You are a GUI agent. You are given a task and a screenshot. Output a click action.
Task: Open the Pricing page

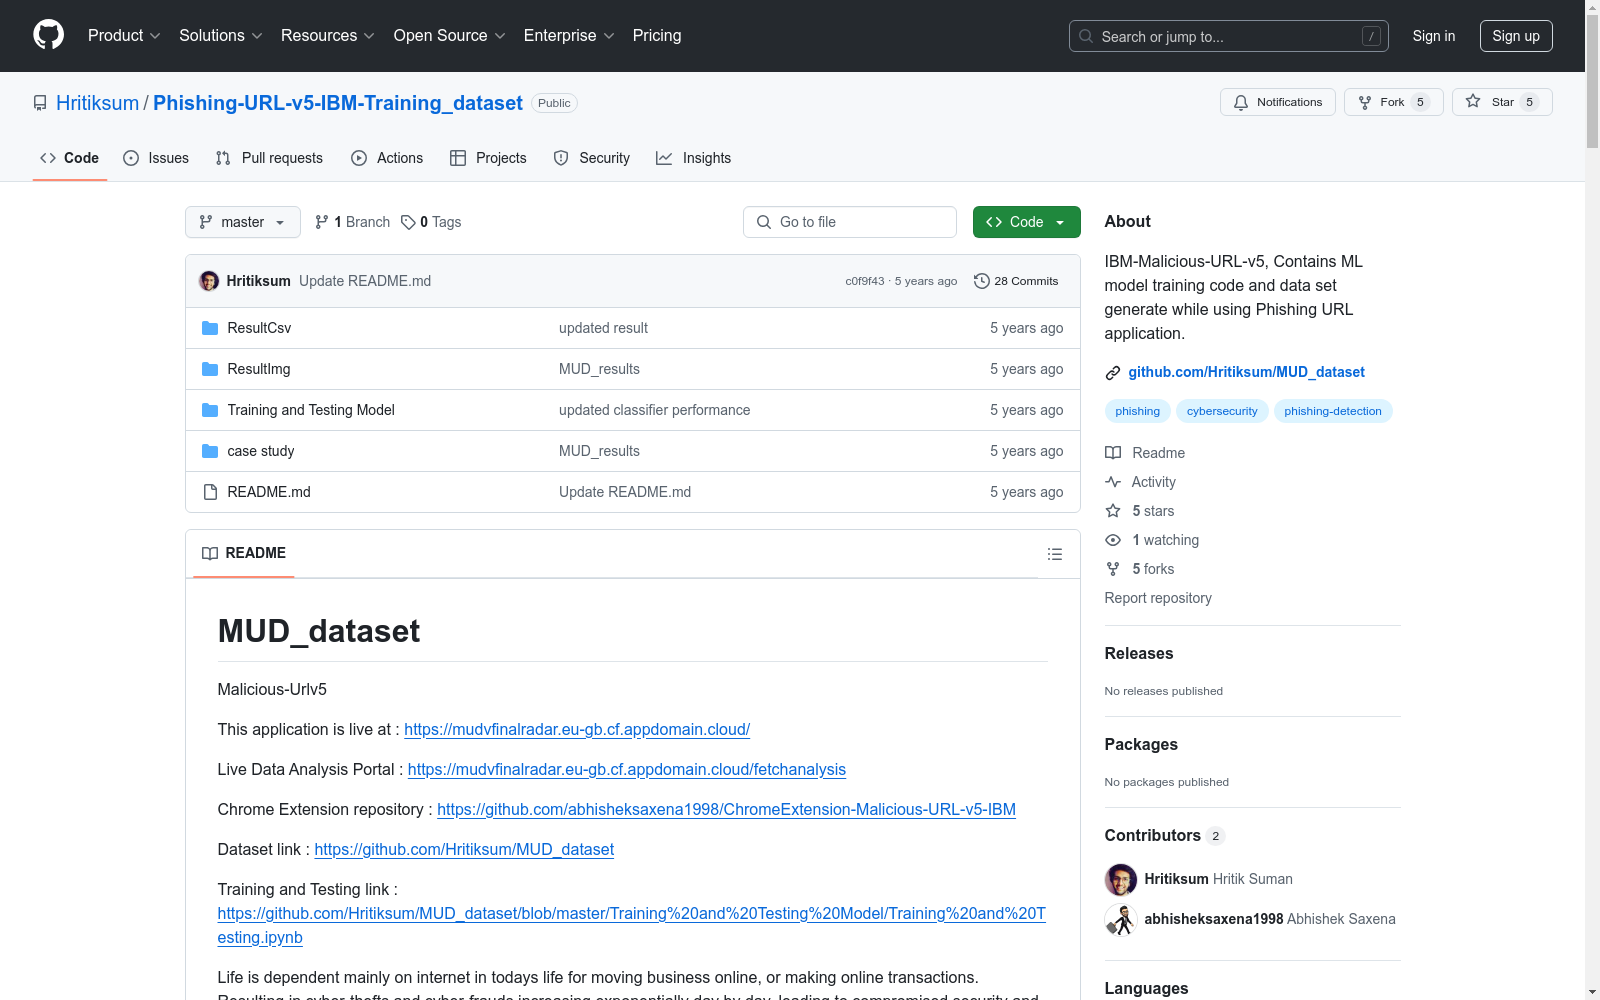pos(657,35)
